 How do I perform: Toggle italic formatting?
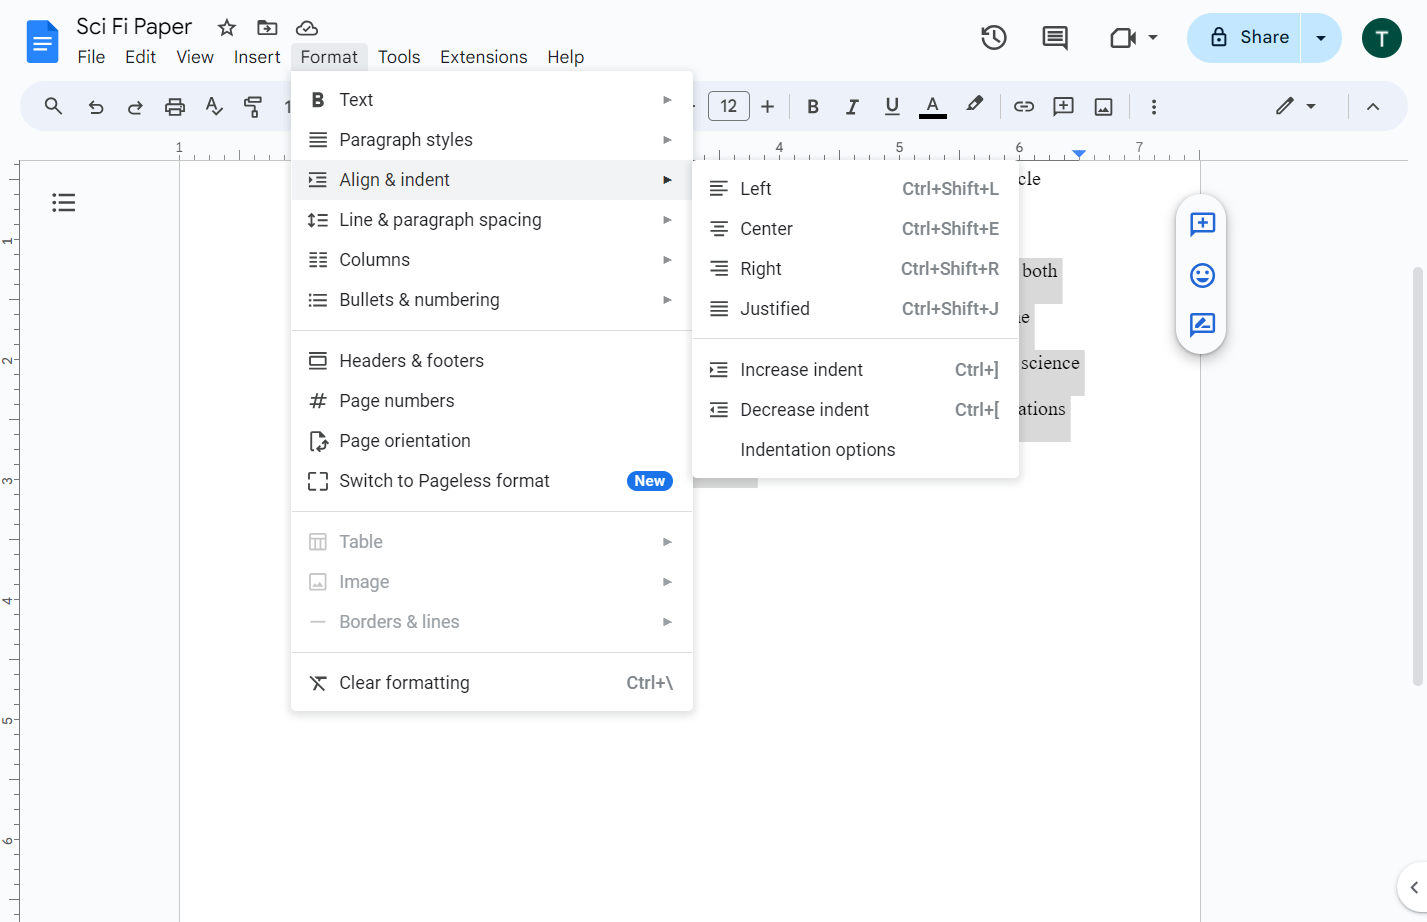point(852,107)
